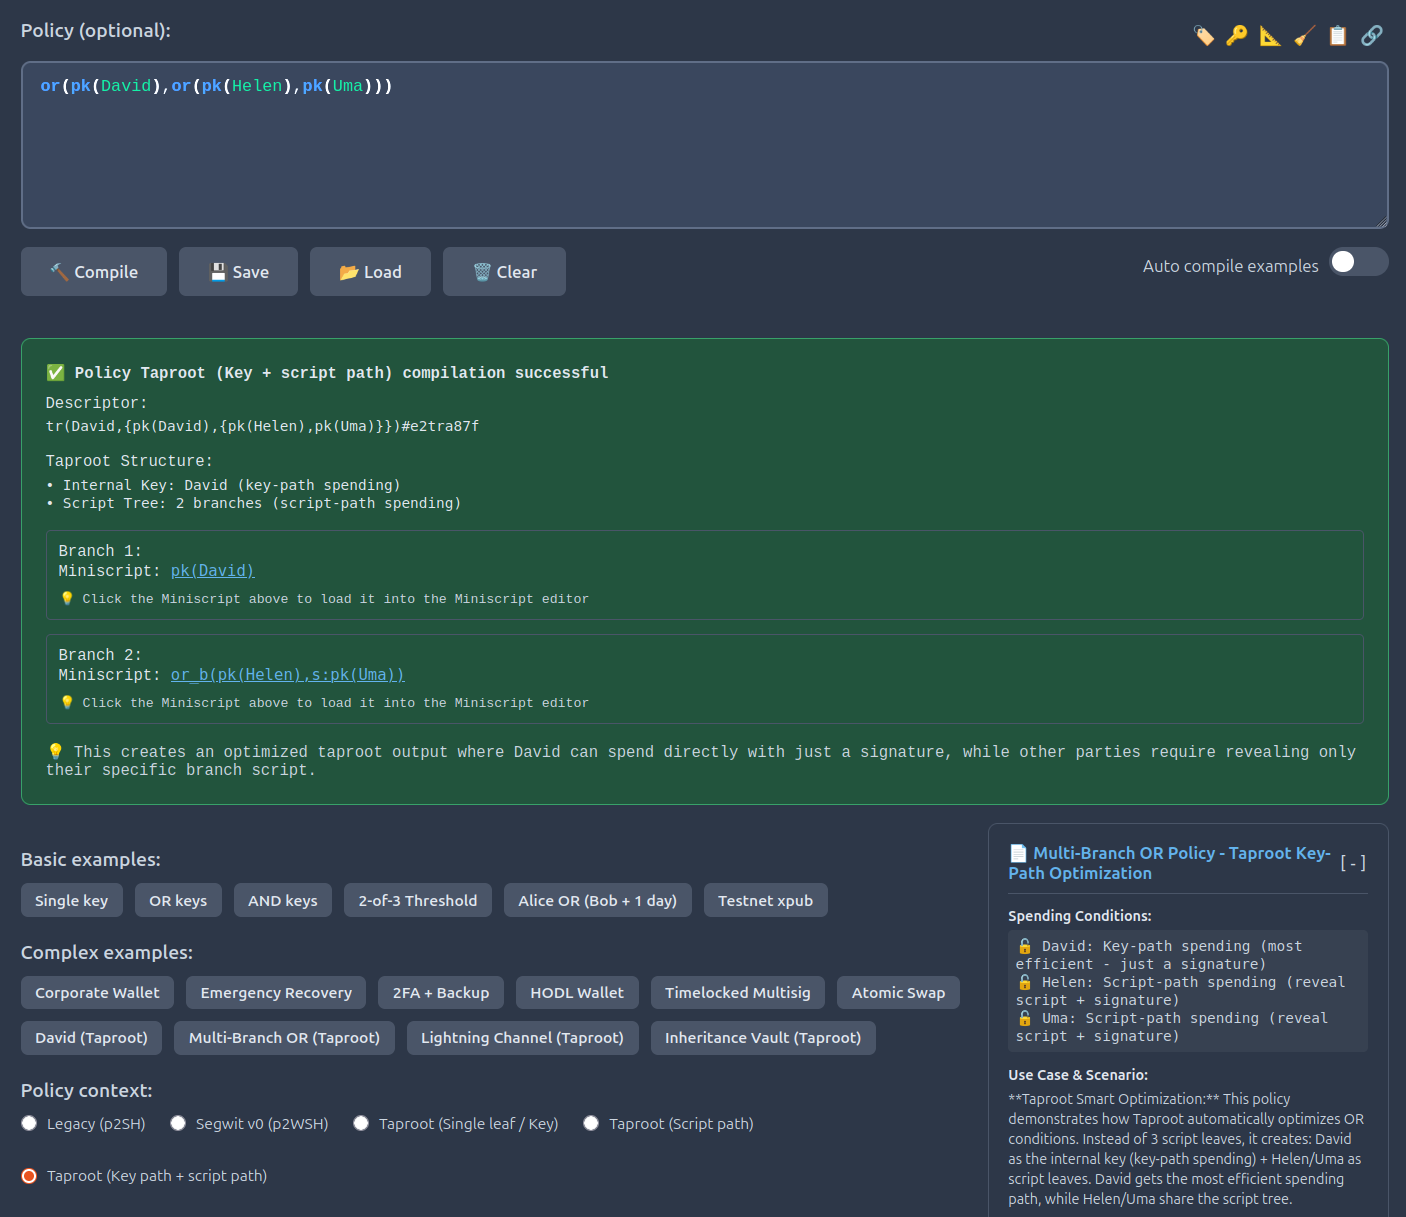
Task: Click the tag label icon above policy editor
Action: [1204, 36]
